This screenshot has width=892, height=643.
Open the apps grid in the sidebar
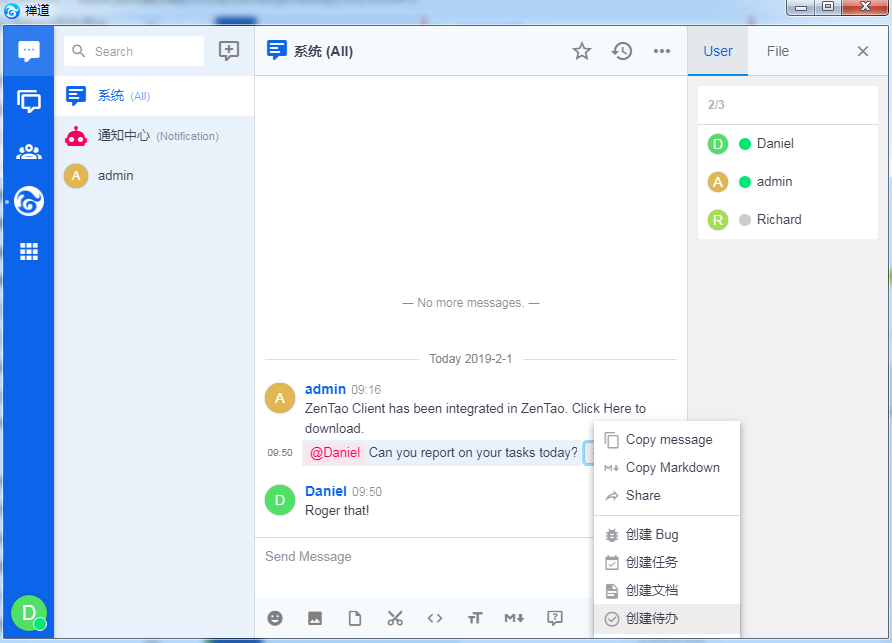pos(29,252)
